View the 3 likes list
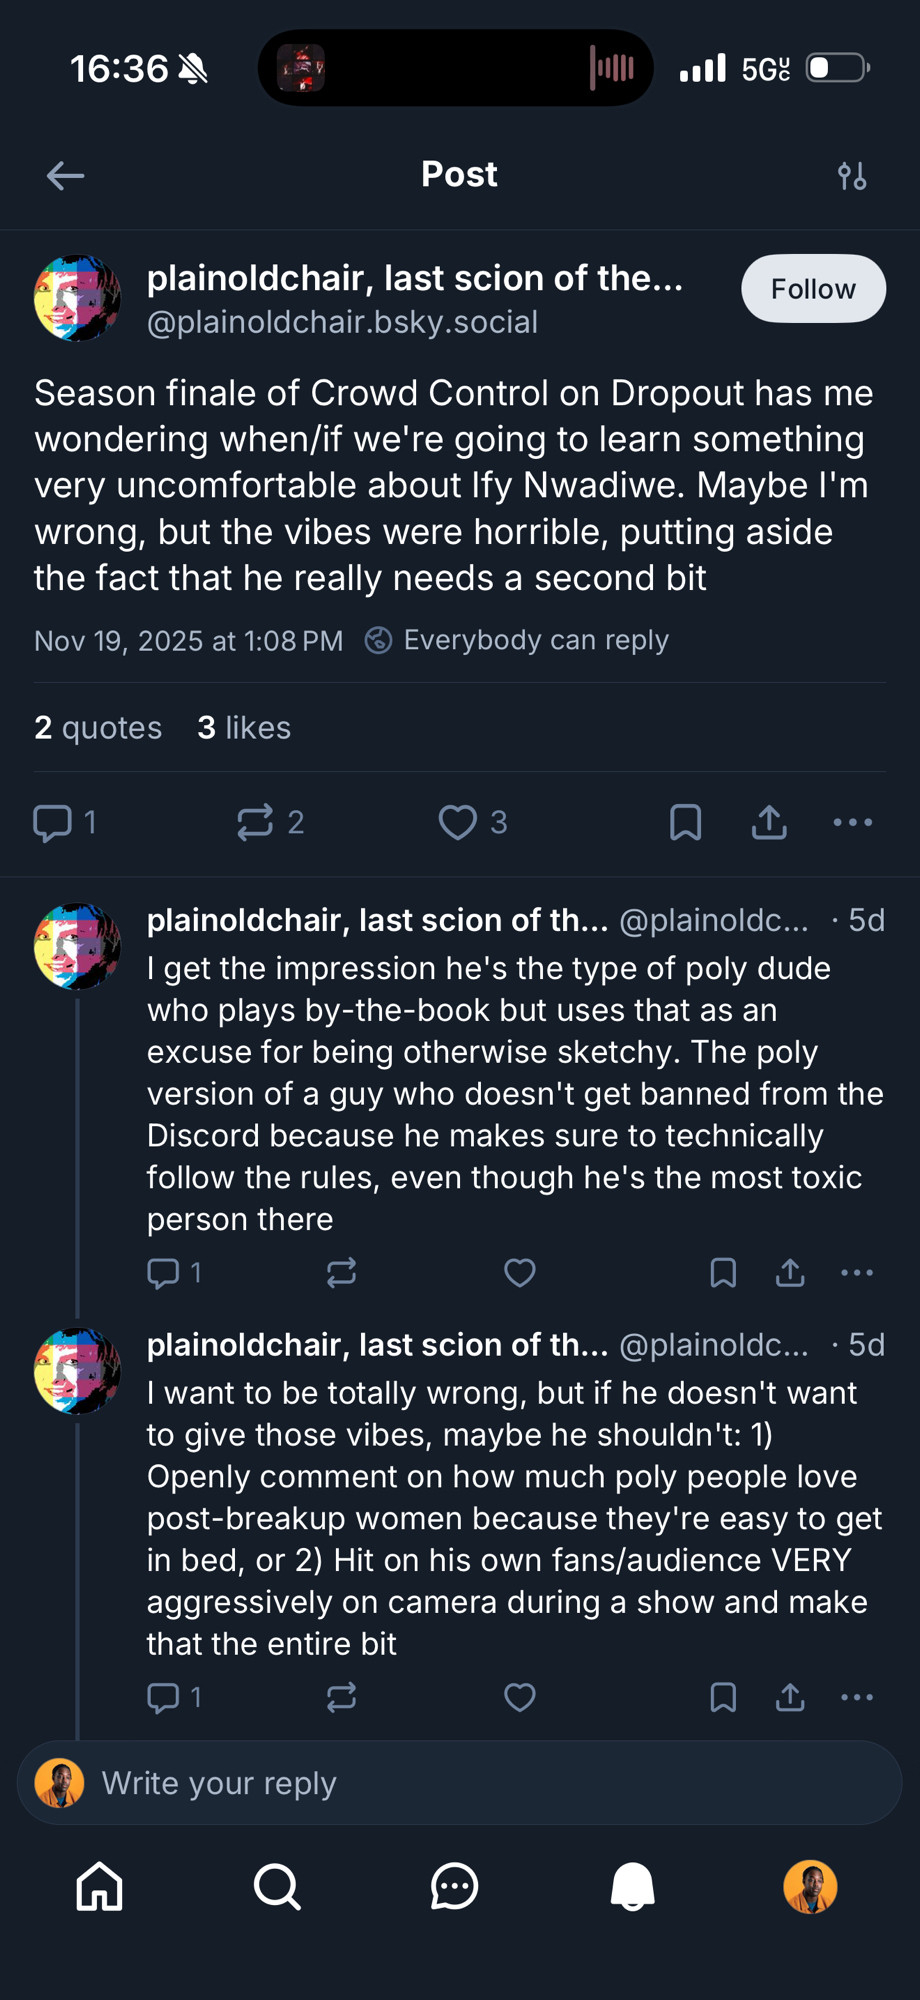Viewport: 920px width, 2000px height. [244, 727]
